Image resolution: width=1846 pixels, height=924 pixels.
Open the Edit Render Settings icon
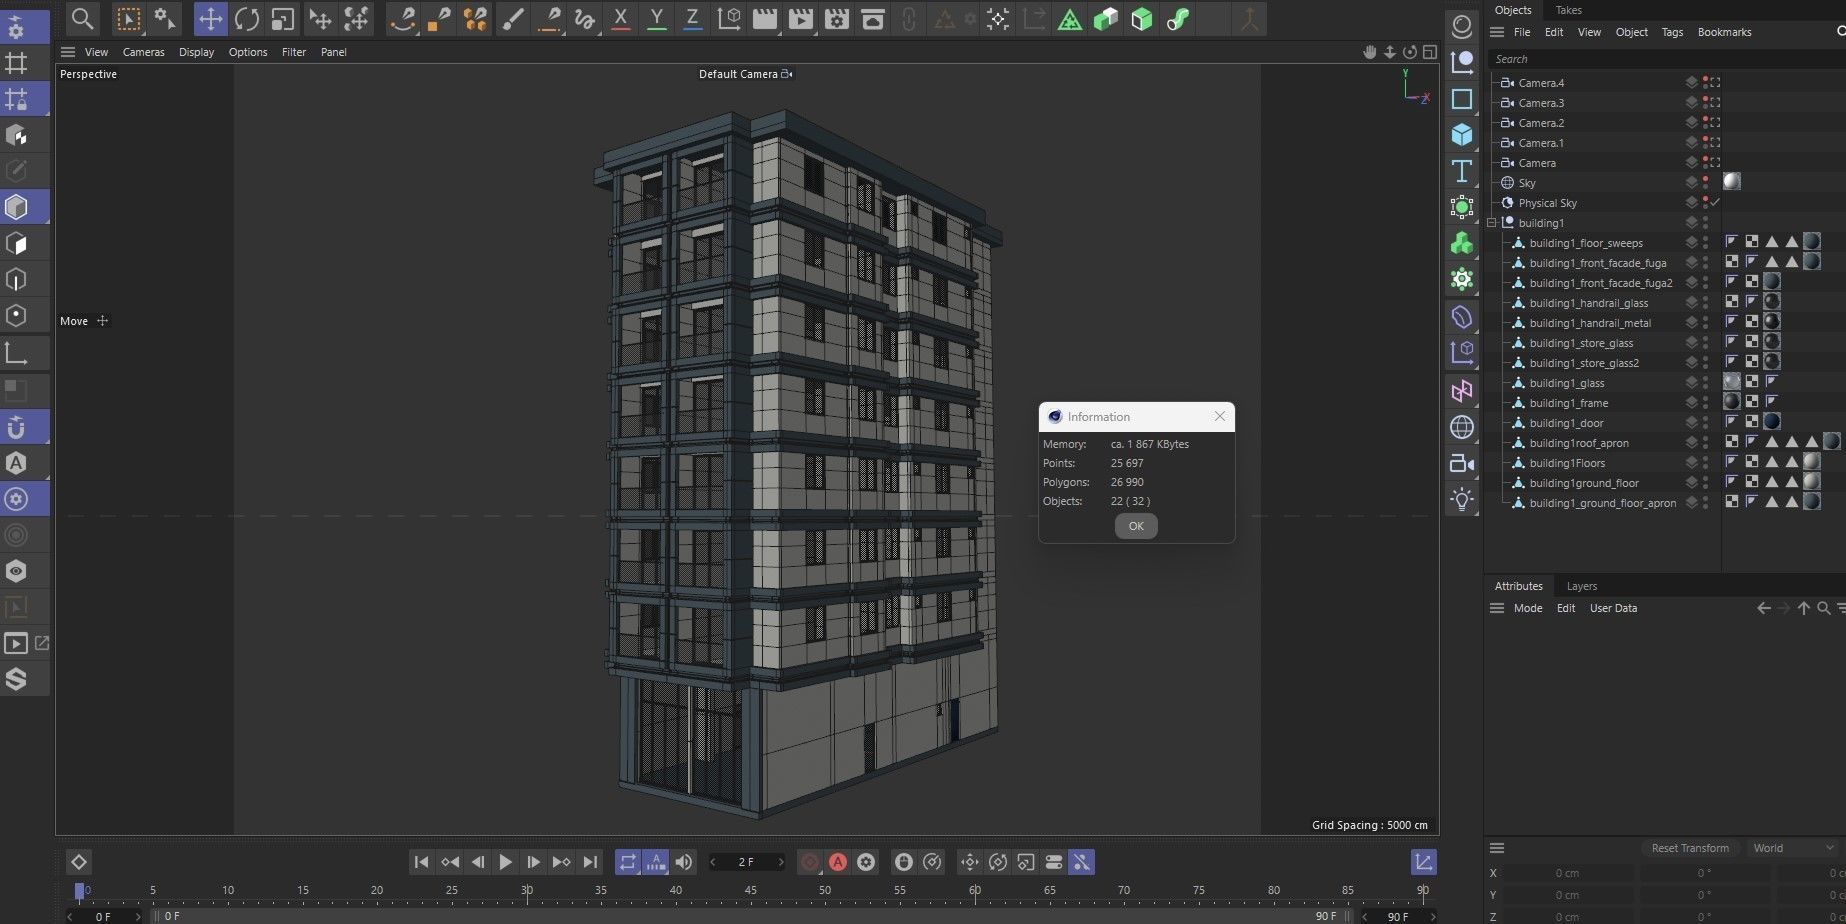[x=837, y=19]
